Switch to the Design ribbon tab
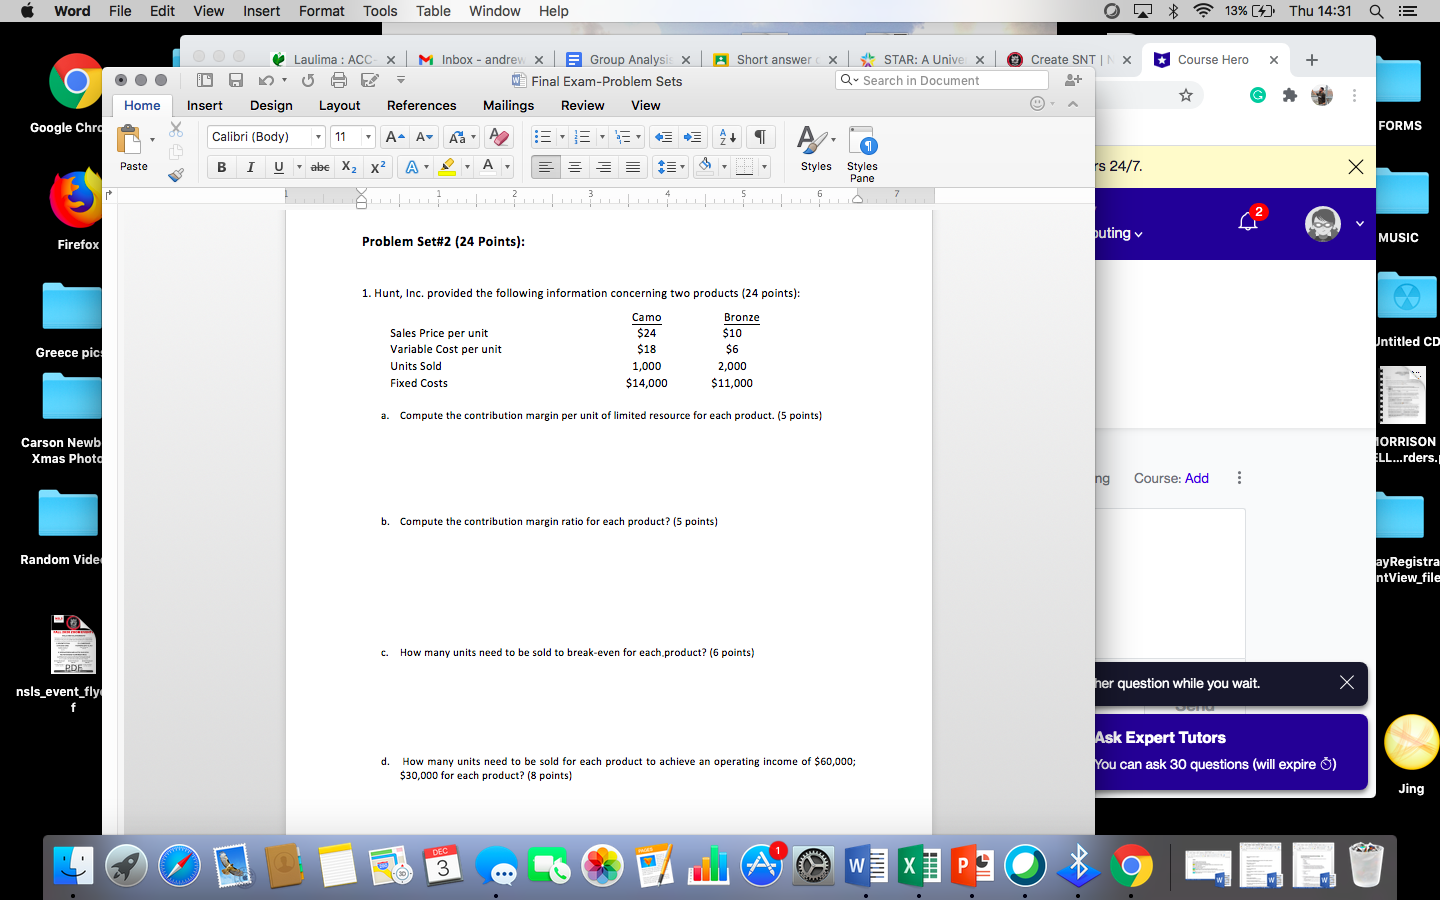Viewport: 1440px width, 900px height. pos(271,105)
